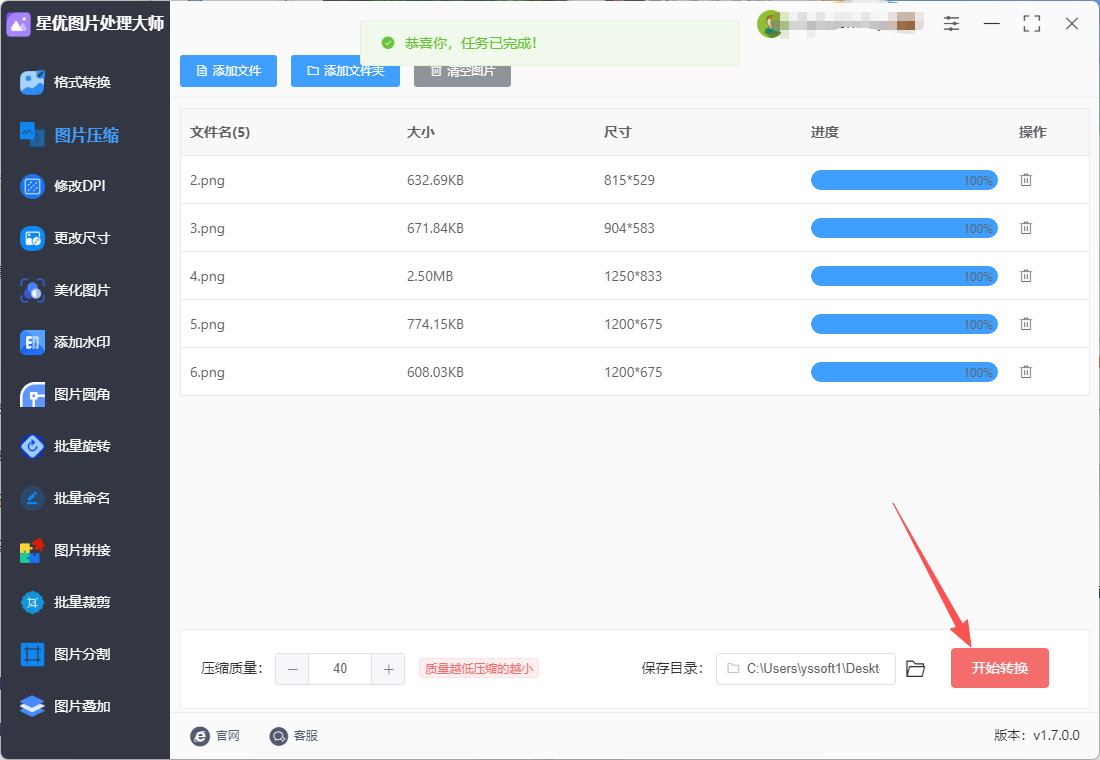The width and height of the screenshot is (1100, 760).
Task: Click the app logo icon in title bar
Action: 18,24
